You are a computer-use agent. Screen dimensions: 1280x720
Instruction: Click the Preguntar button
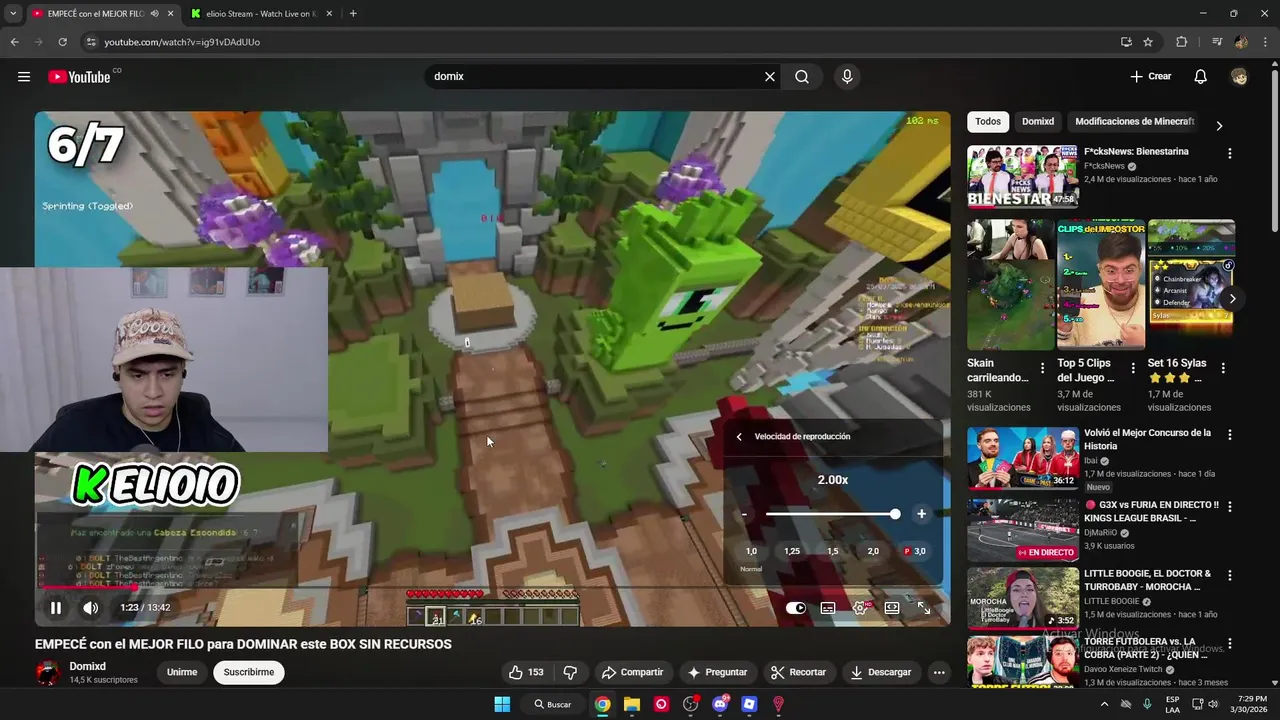point(717,673)
